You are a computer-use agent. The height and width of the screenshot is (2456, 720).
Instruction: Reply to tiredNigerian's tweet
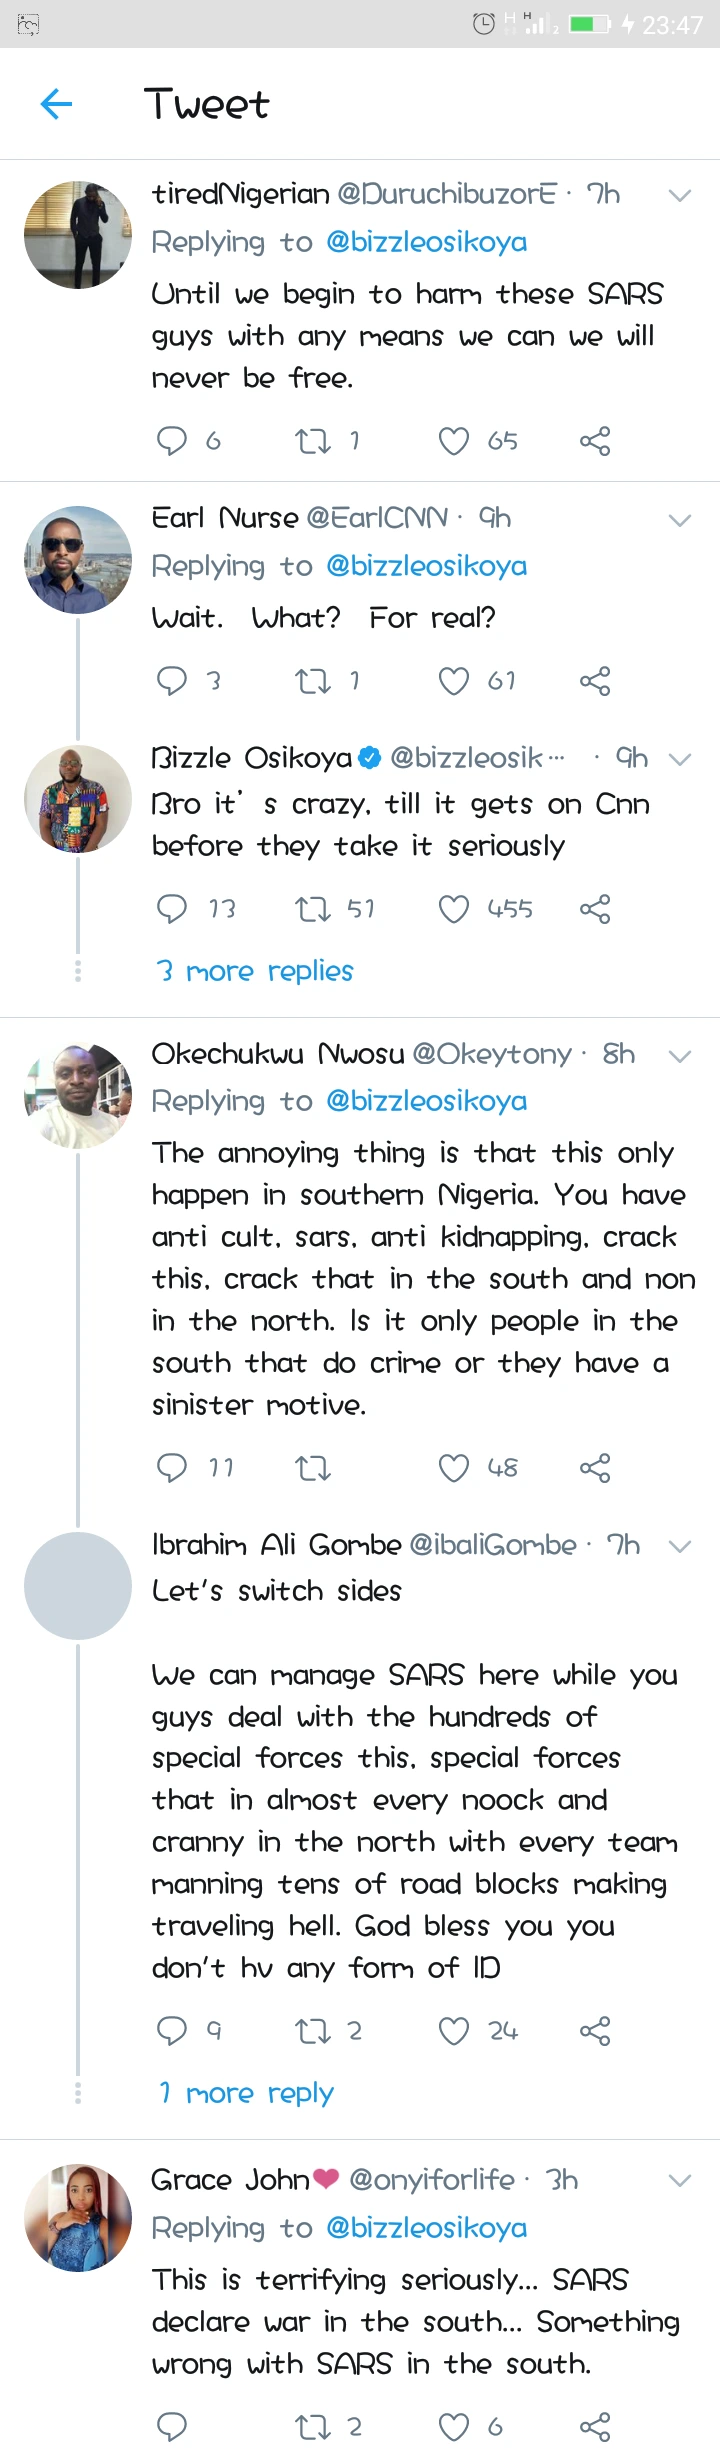coord(172,440)
